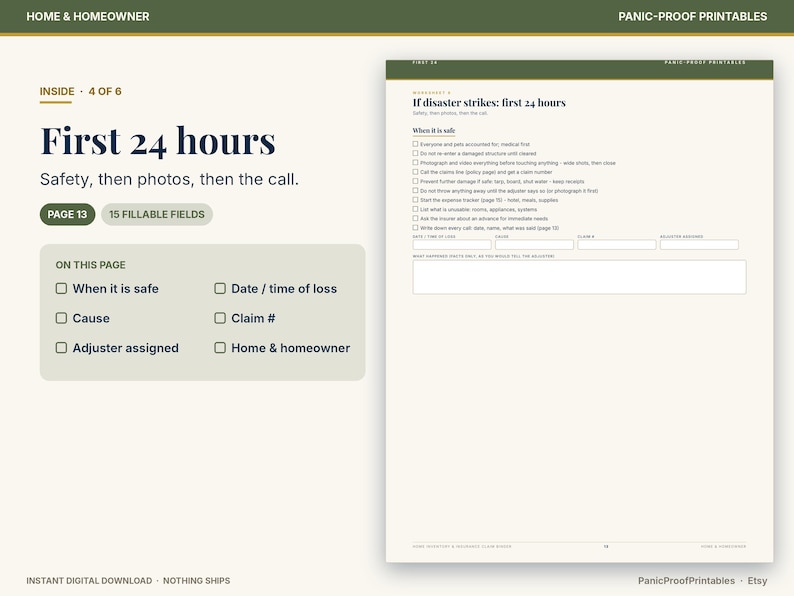Click the Cause input field on worksheet

[534, 245]
